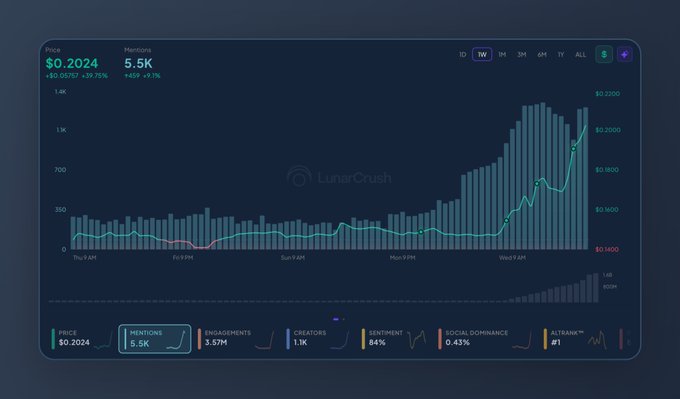Click the 5.5K mentions header value
This screenshot has height=399, width=680.
(138, 63)
